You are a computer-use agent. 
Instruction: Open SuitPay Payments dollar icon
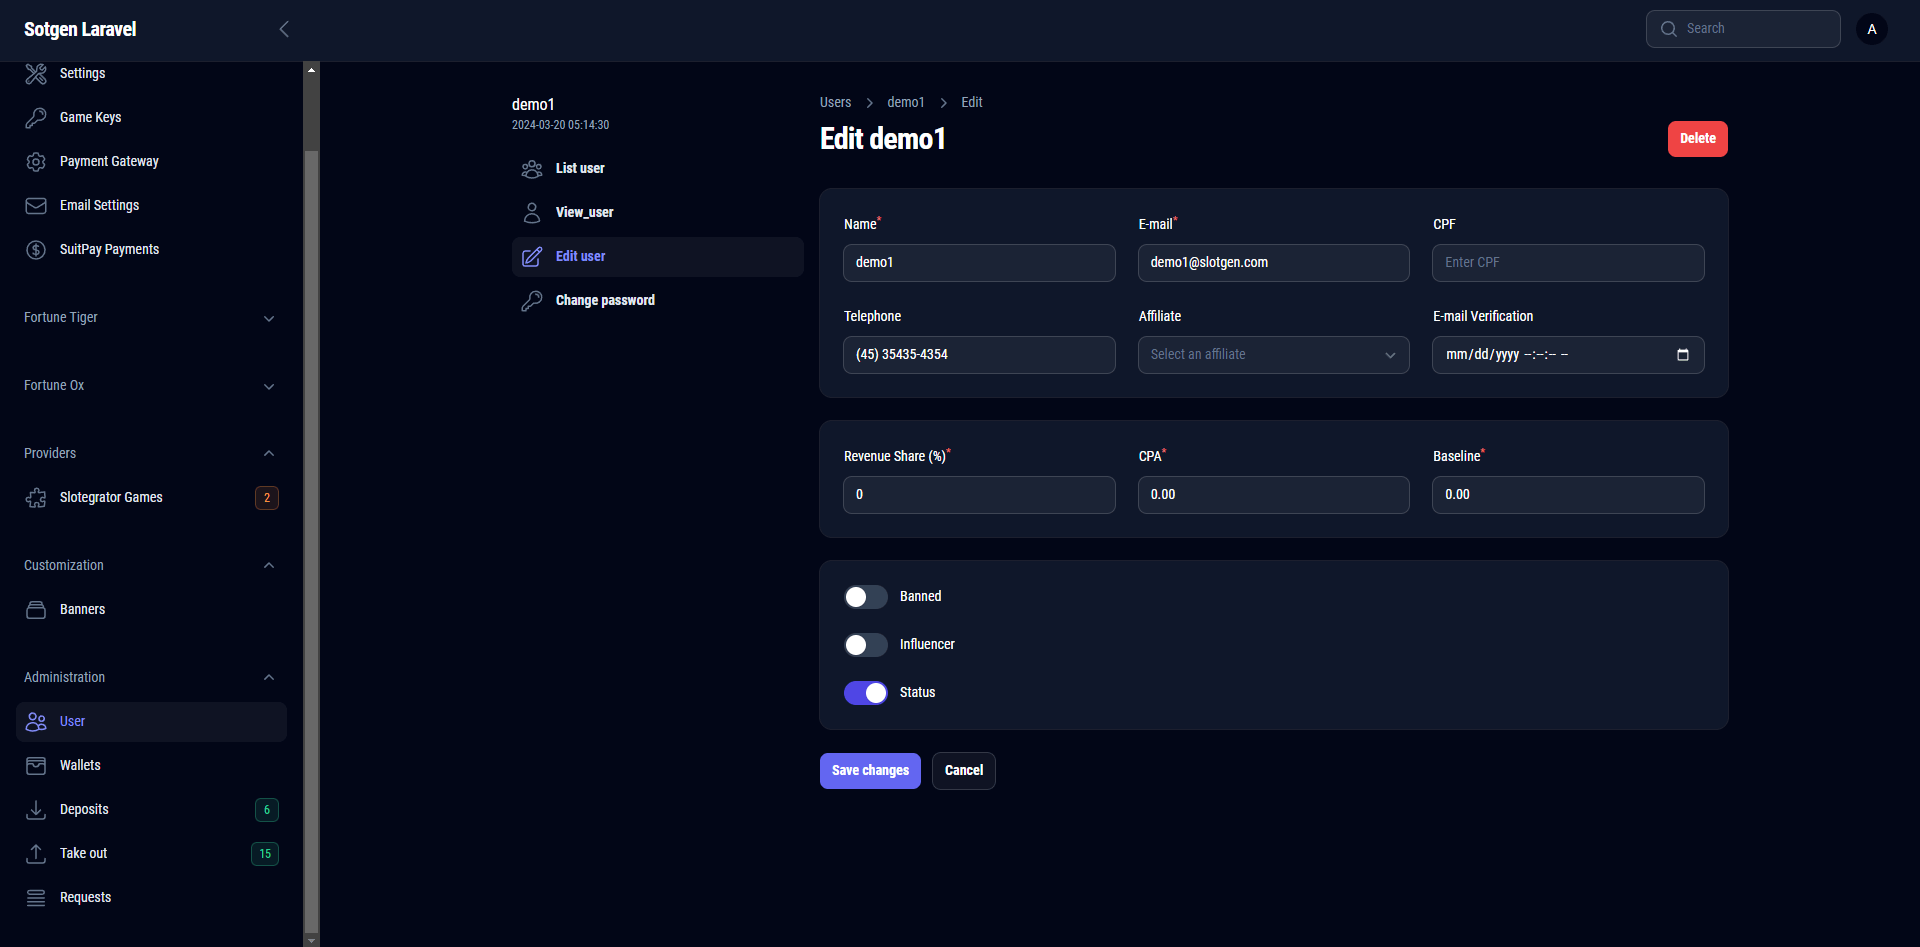(36, 250)
